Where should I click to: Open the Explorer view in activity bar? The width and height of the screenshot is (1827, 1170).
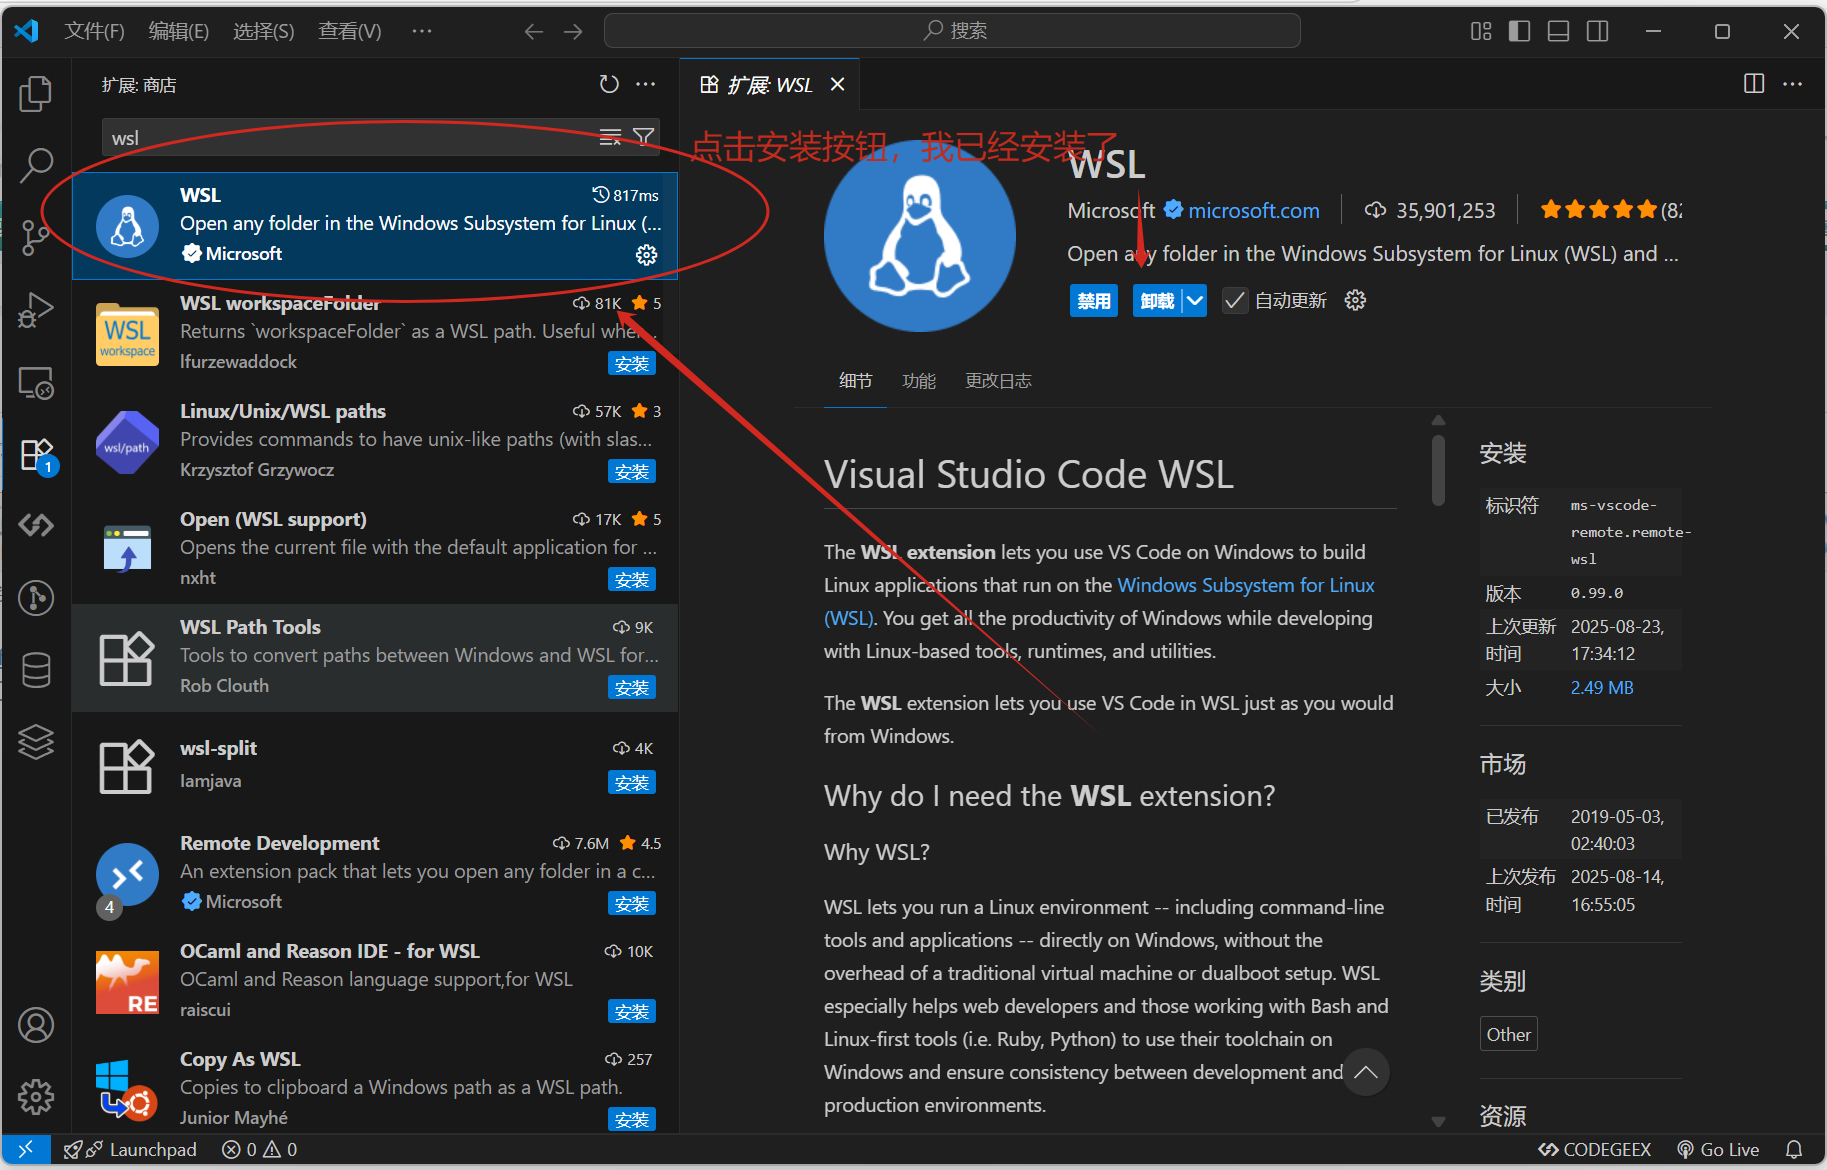(36, 94)
